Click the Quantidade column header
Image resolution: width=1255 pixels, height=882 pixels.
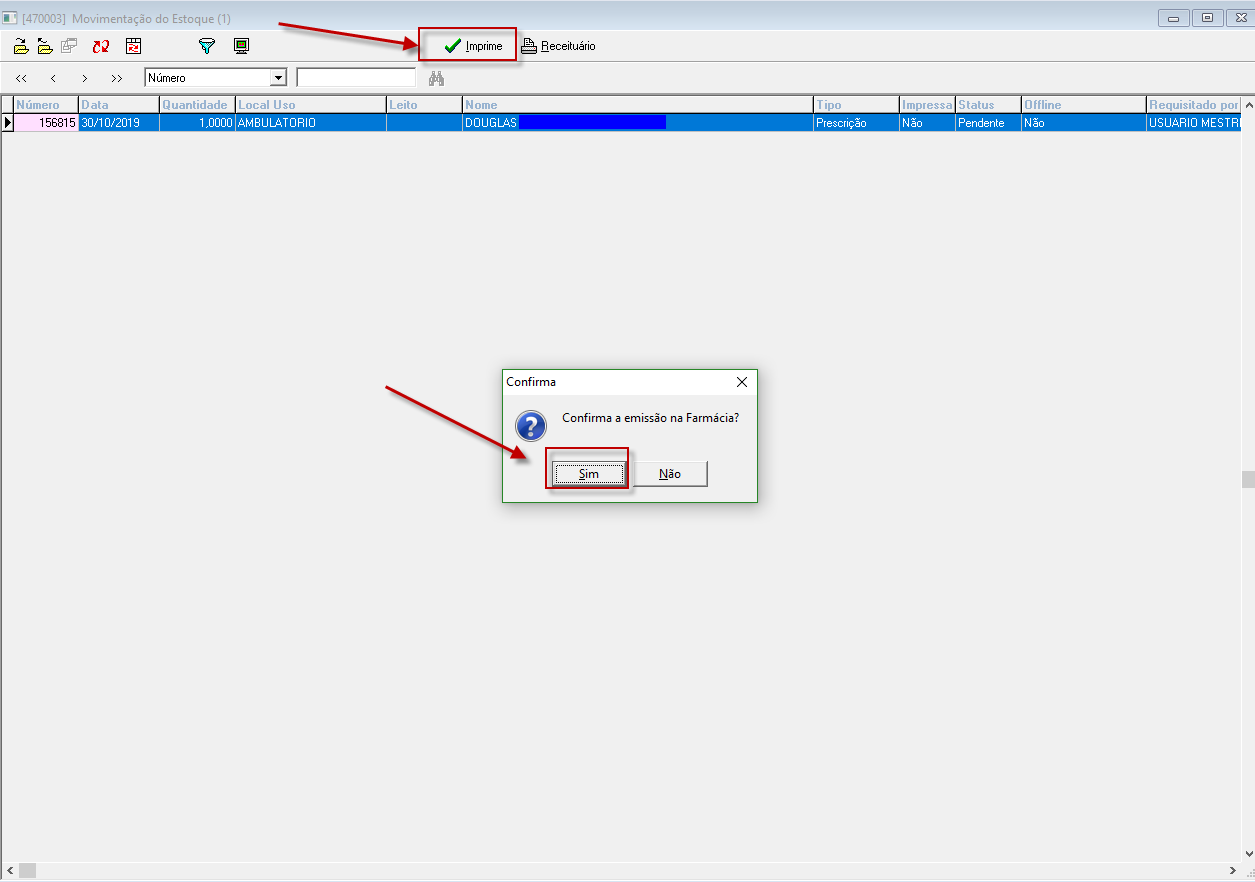197,105
